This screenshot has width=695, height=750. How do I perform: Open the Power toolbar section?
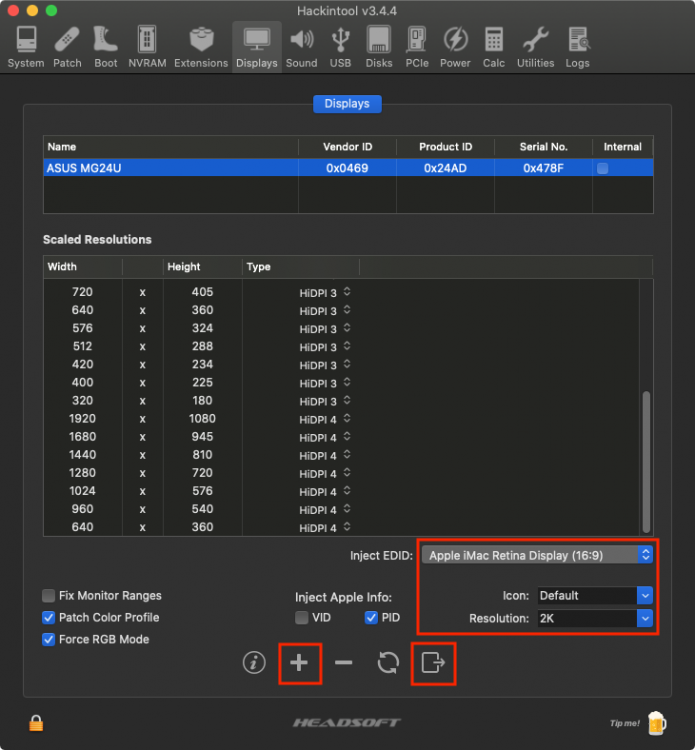click(455, 47)
